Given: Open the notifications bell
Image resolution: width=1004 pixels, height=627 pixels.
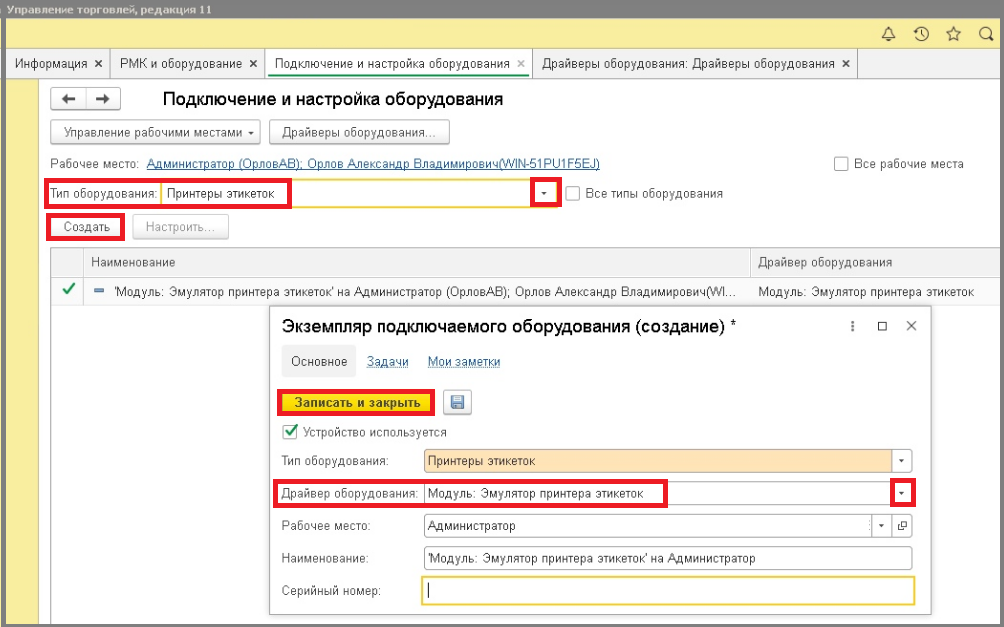Looking at the screenshot, I should [888, 34].
